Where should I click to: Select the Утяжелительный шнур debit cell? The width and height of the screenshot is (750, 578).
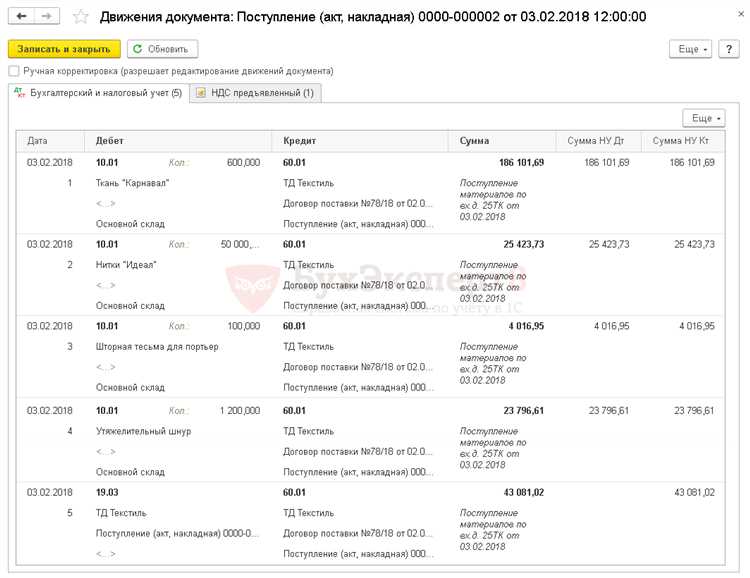(x=143, y=431)
